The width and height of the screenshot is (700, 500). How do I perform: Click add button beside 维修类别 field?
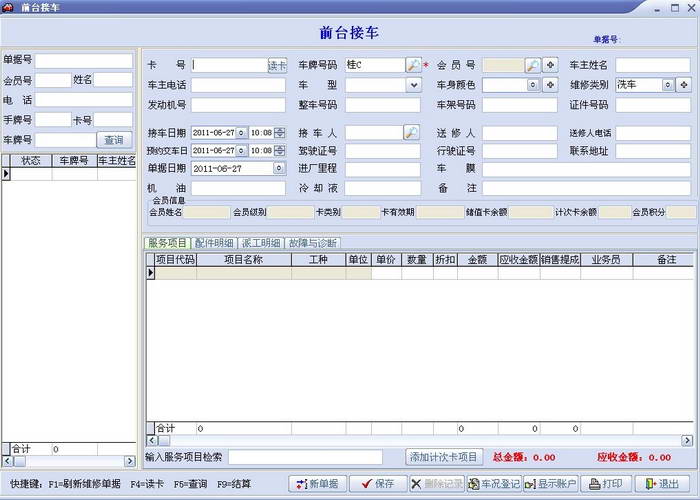click(x=683, y=85)
